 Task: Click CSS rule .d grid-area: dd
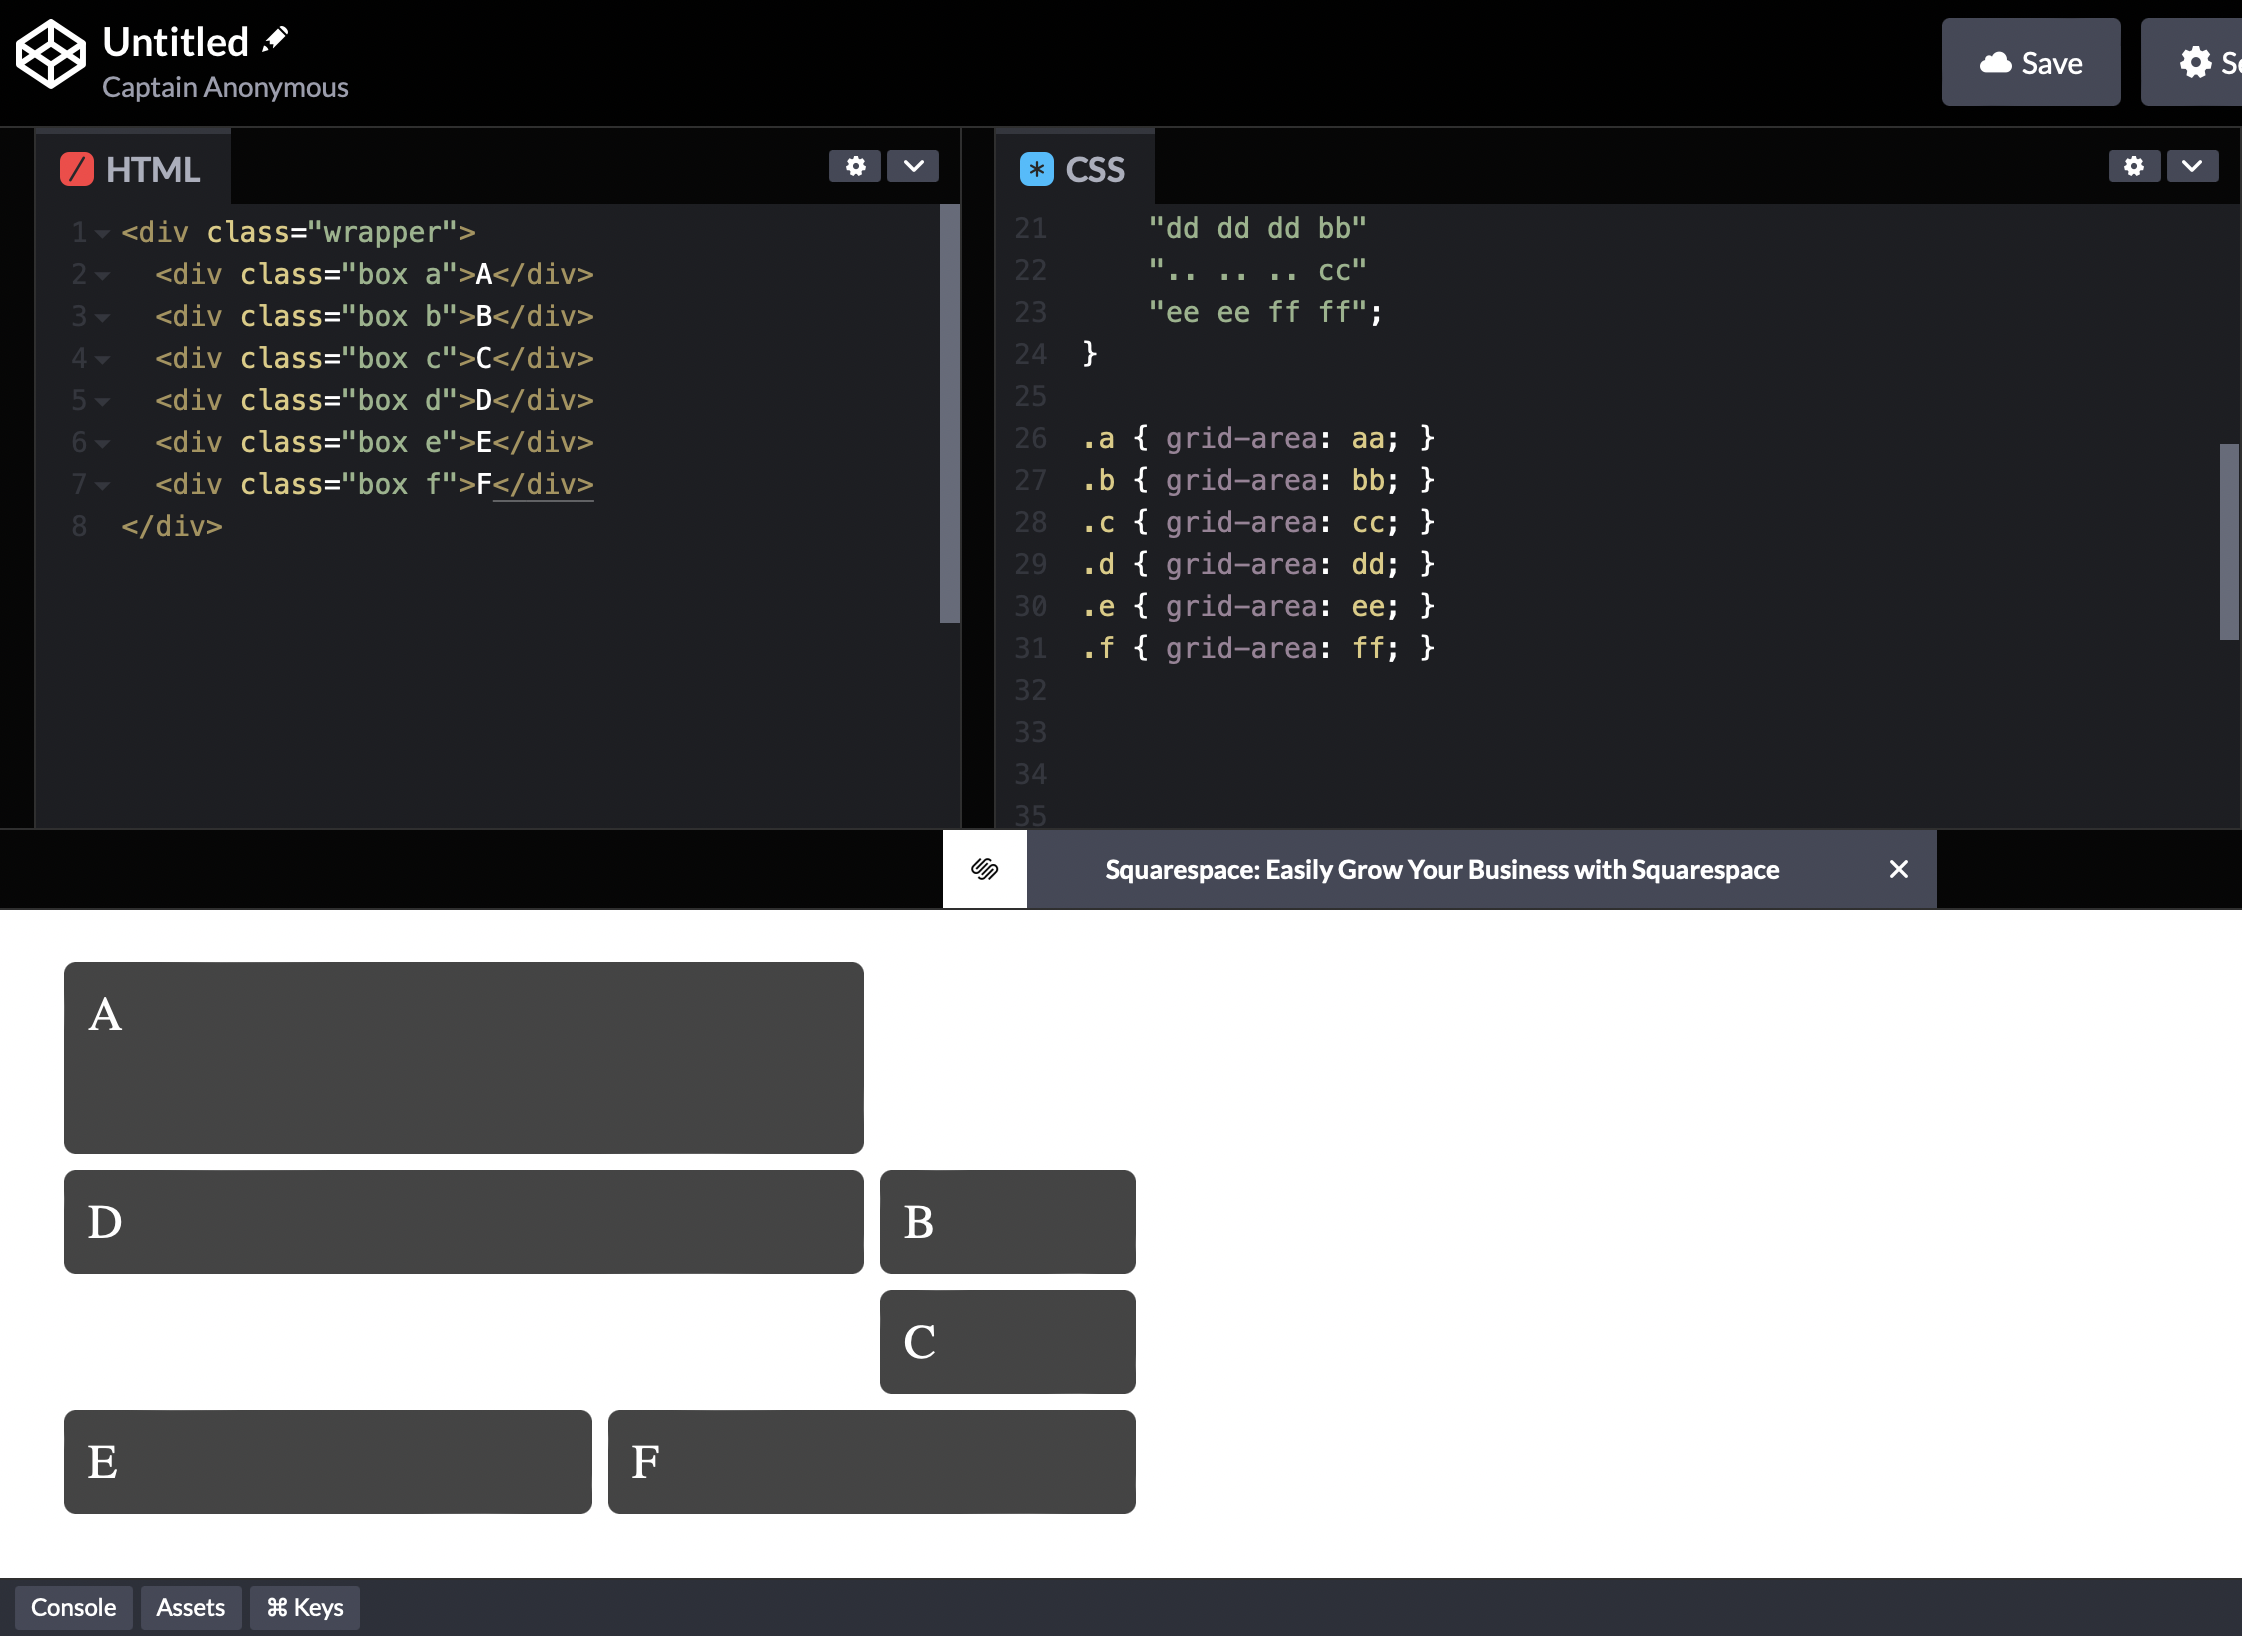[1258, 564]
